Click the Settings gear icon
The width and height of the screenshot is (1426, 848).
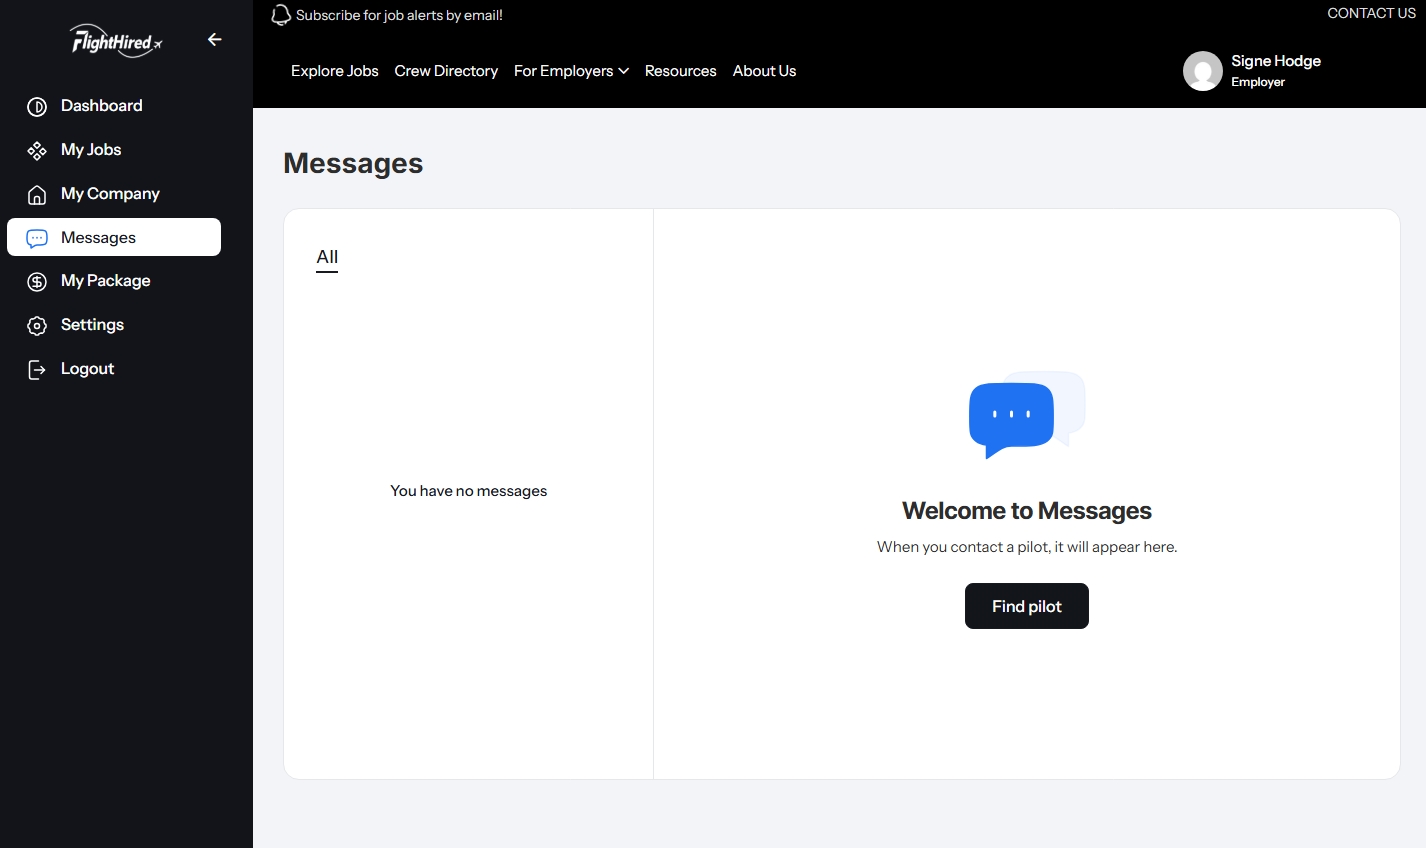point(37,326)
